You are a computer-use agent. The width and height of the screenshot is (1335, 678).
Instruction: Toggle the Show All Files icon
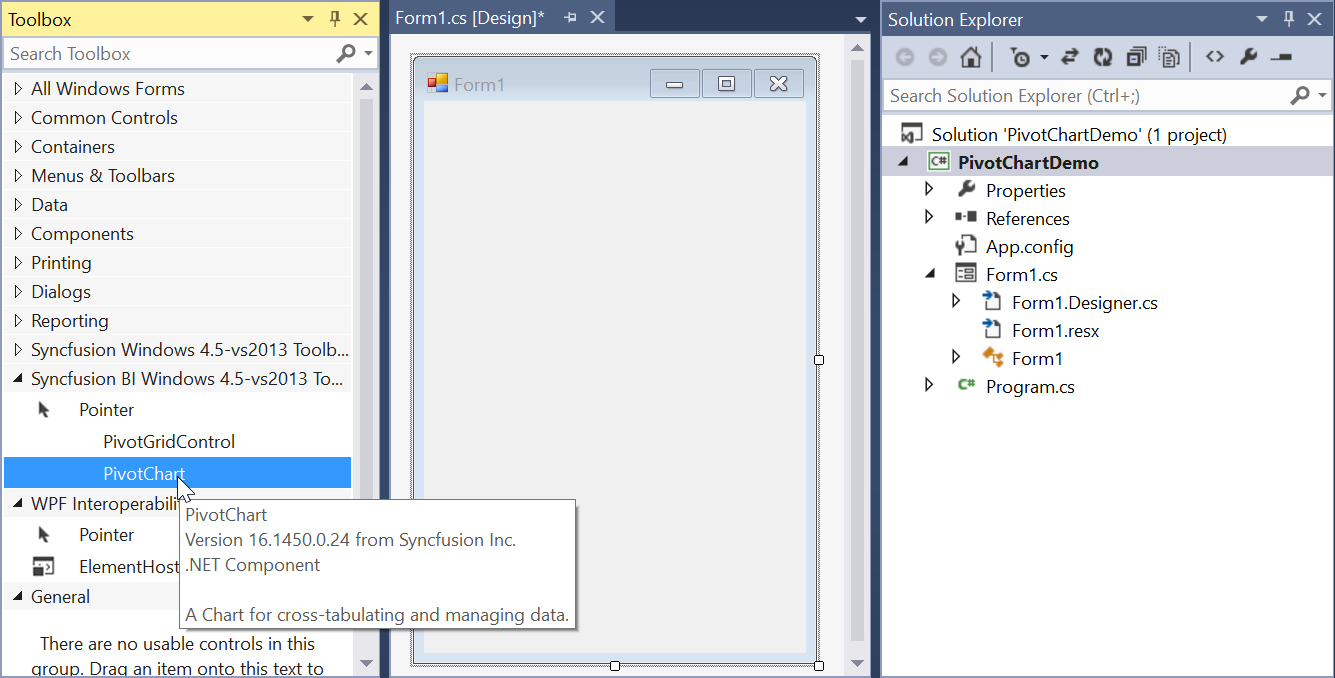pyautogui.click(x=1169, y=57)
